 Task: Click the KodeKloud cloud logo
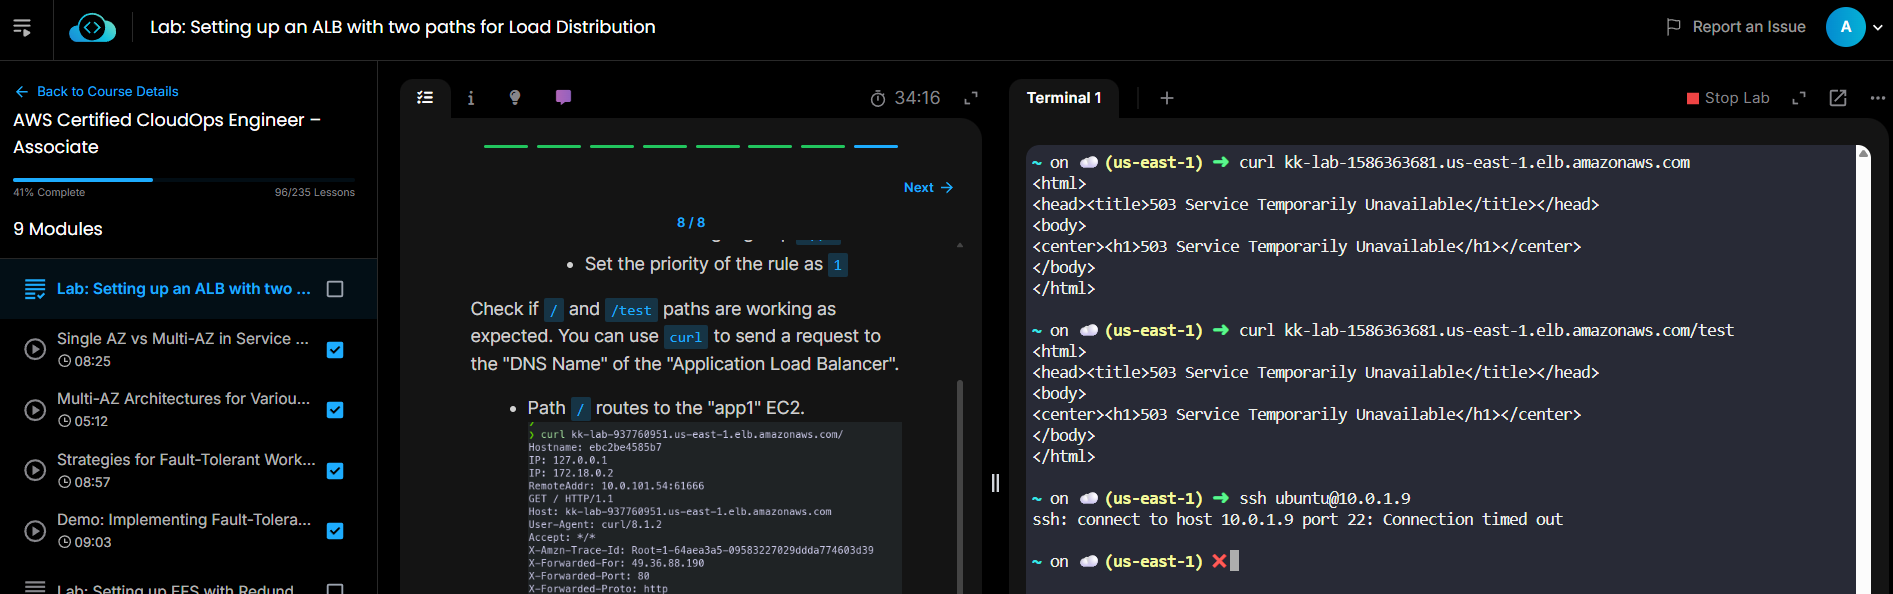click(92, 28)
